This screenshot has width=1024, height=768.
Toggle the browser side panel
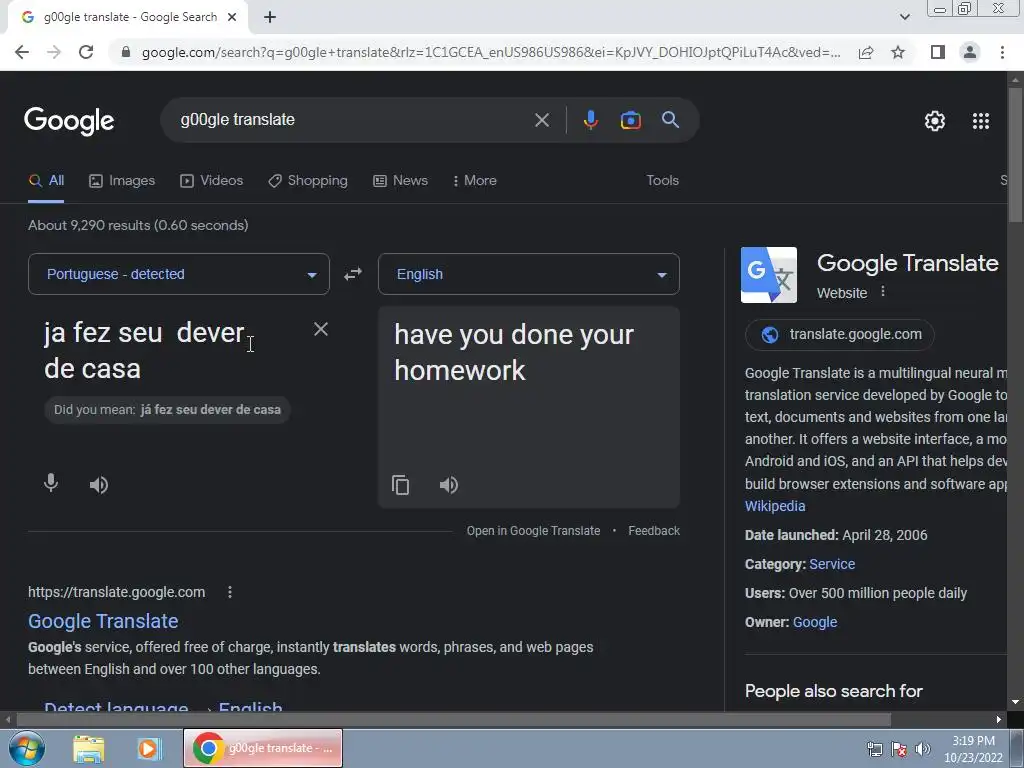[938, 52]
